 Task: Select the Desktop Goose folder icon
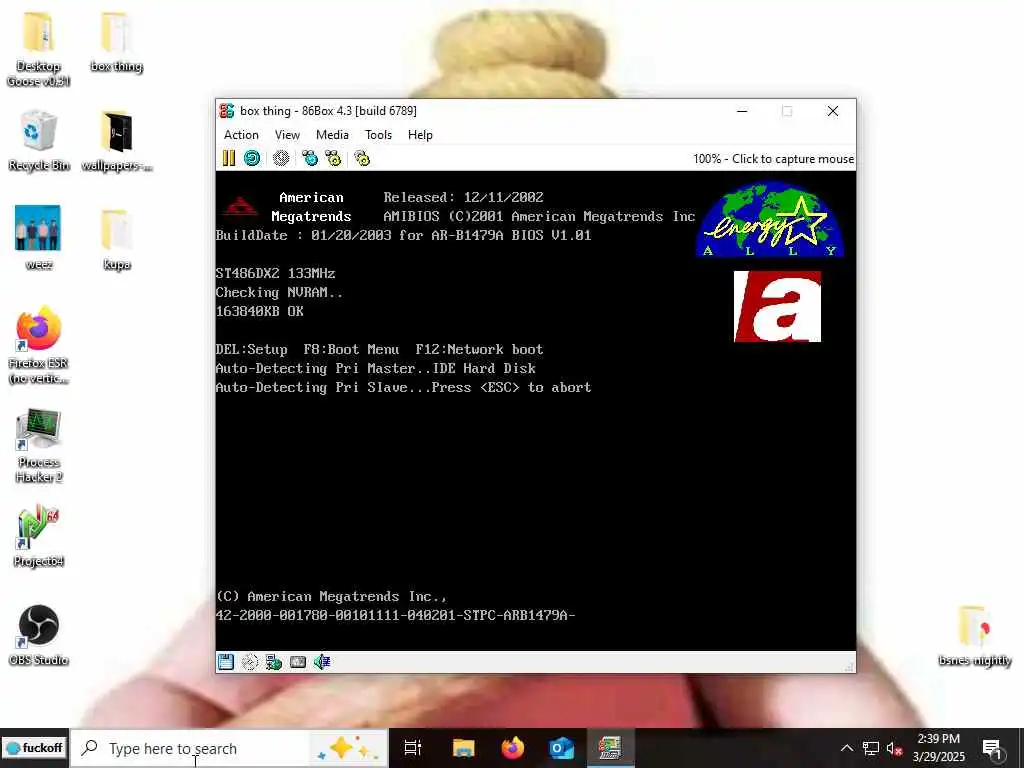click(39, 50)
